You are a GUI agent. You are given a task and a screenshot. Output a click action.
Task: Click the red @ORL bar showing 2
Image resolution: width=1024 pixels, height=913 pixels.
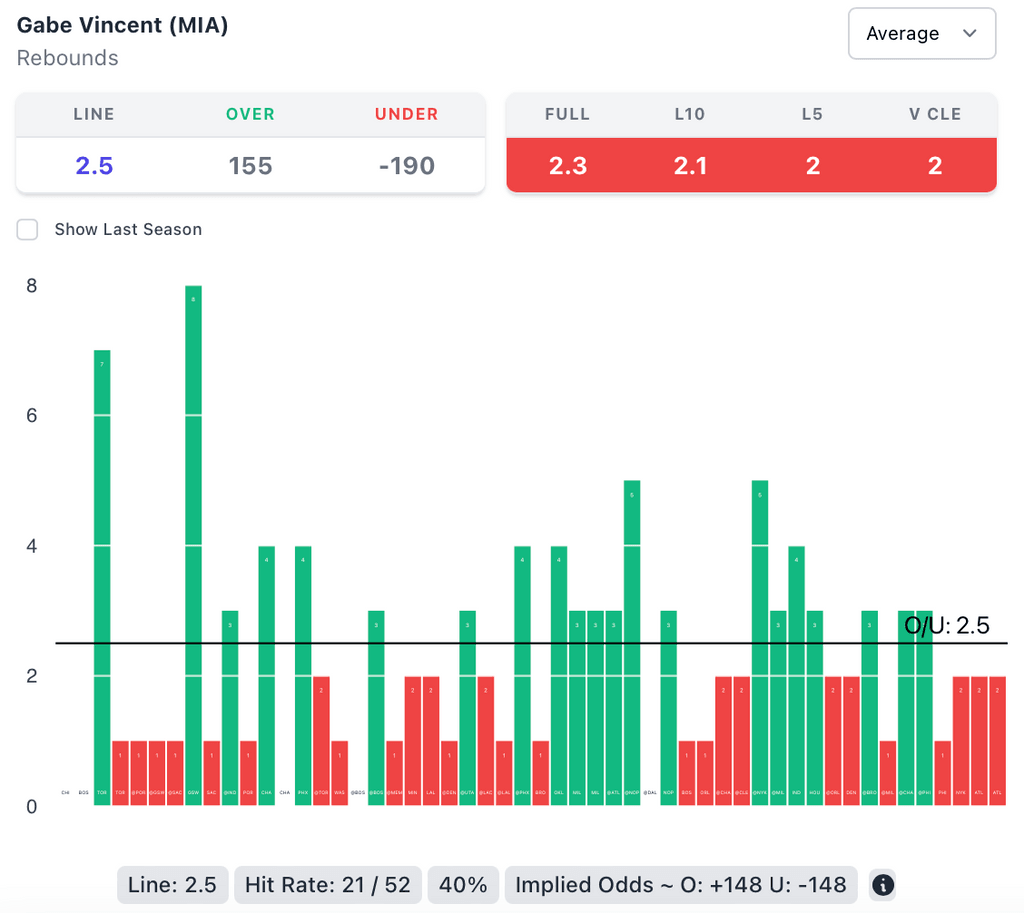[x=833, y=741]
